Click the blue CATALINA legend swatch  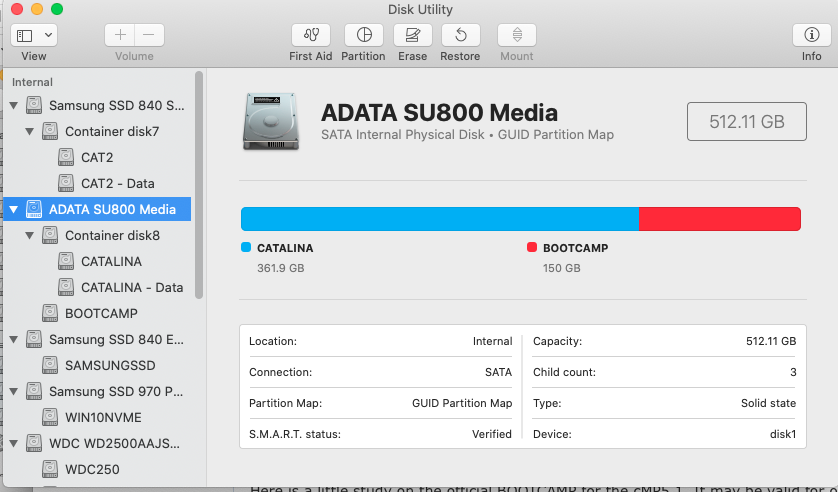(246, 247)
